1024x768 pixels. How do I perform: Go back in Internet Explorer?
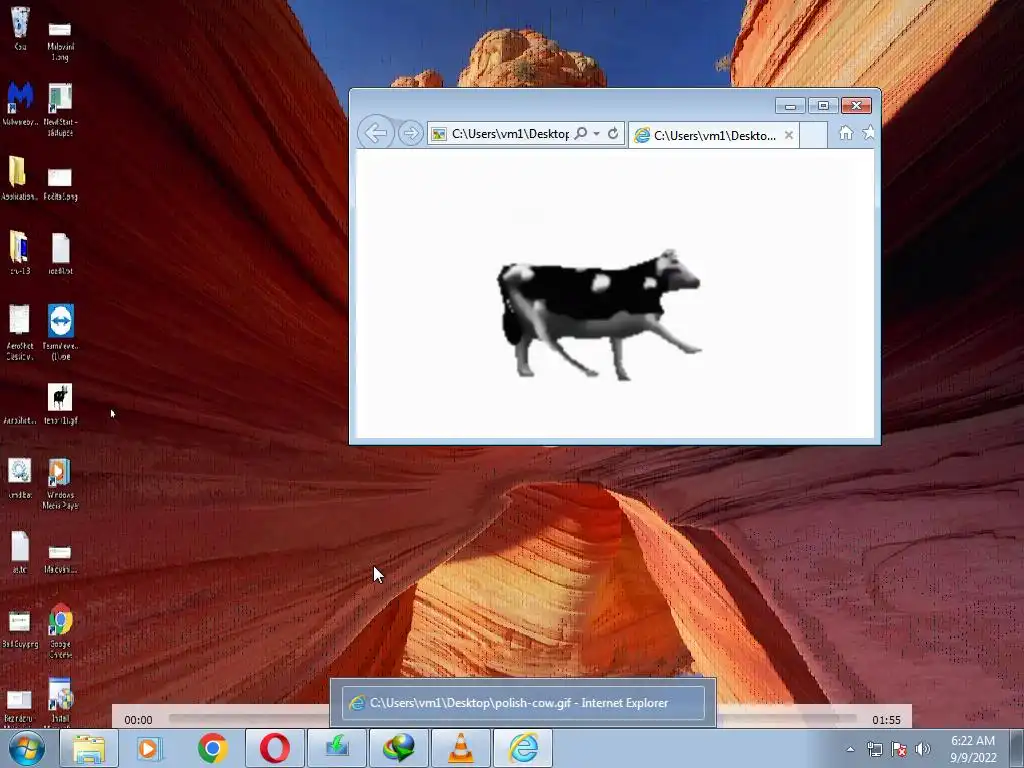click(376, 133)
